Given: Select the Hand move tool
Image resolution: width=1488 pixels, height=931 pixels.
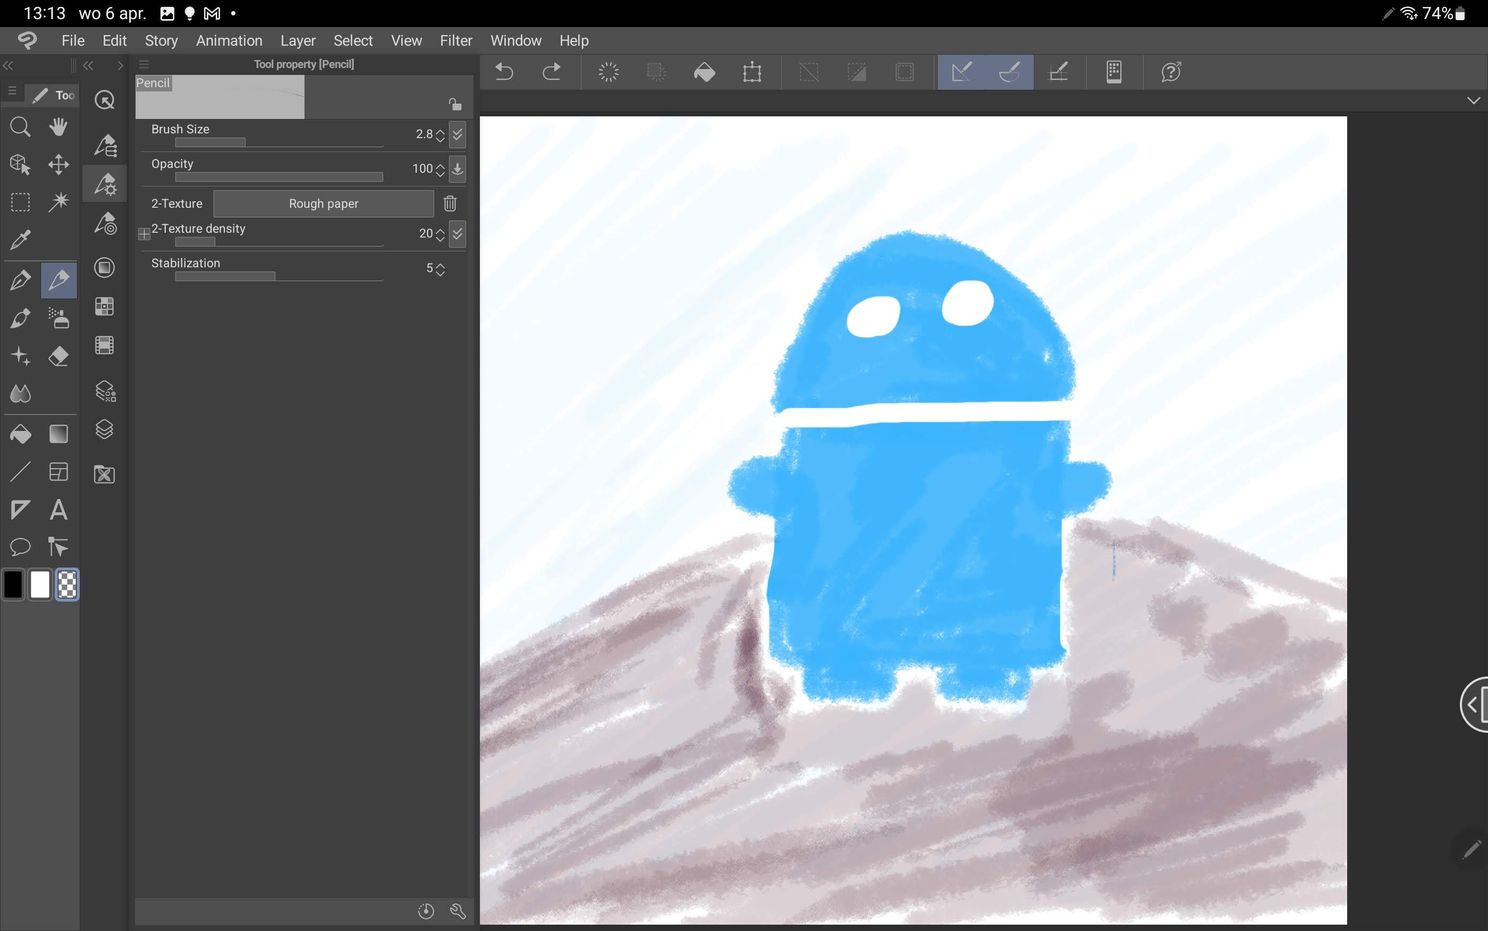Looking at the screenshot, I should [x=59, y=127].
